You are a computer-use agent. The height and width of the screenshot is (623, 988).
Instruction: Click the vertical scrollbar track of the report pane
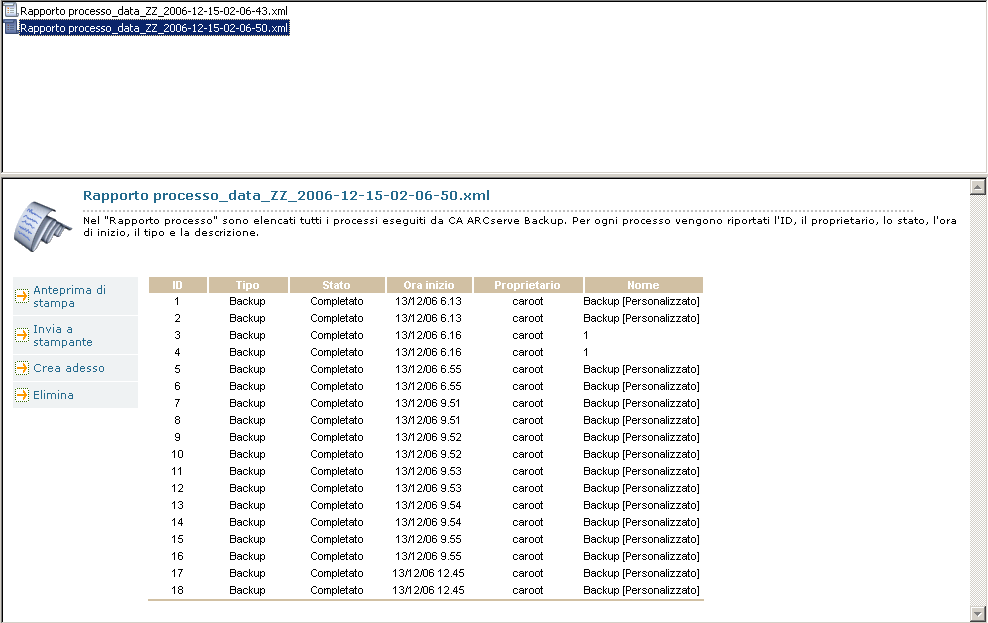[977, 400]
